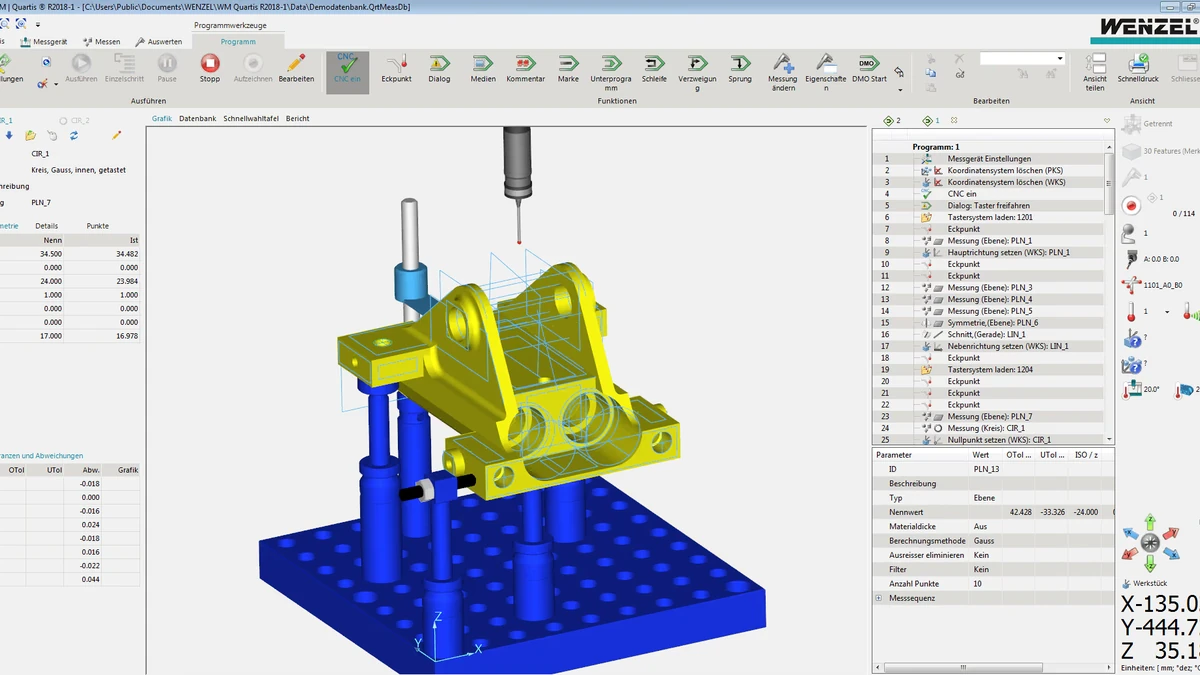
Task: Click the program list vertical scrollbar
Action: coord(1109,298)
